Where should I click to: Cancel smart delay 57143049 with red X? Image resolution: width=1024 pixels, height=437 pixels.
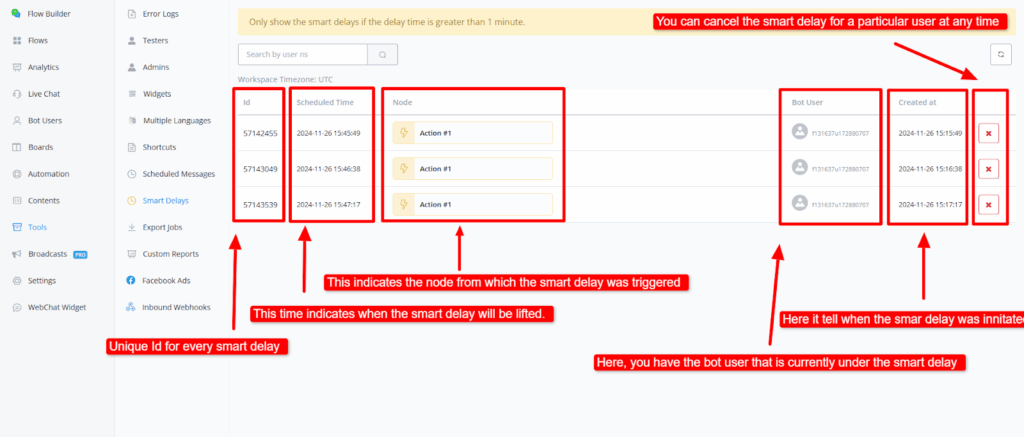tap(988, 169)
